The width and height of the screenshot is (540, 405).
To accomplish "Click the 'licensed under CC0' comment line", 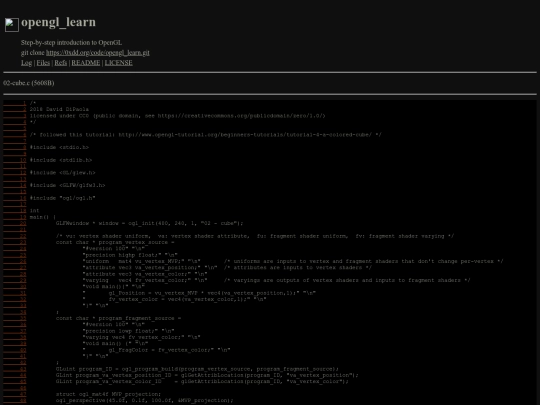I will 177,116.
